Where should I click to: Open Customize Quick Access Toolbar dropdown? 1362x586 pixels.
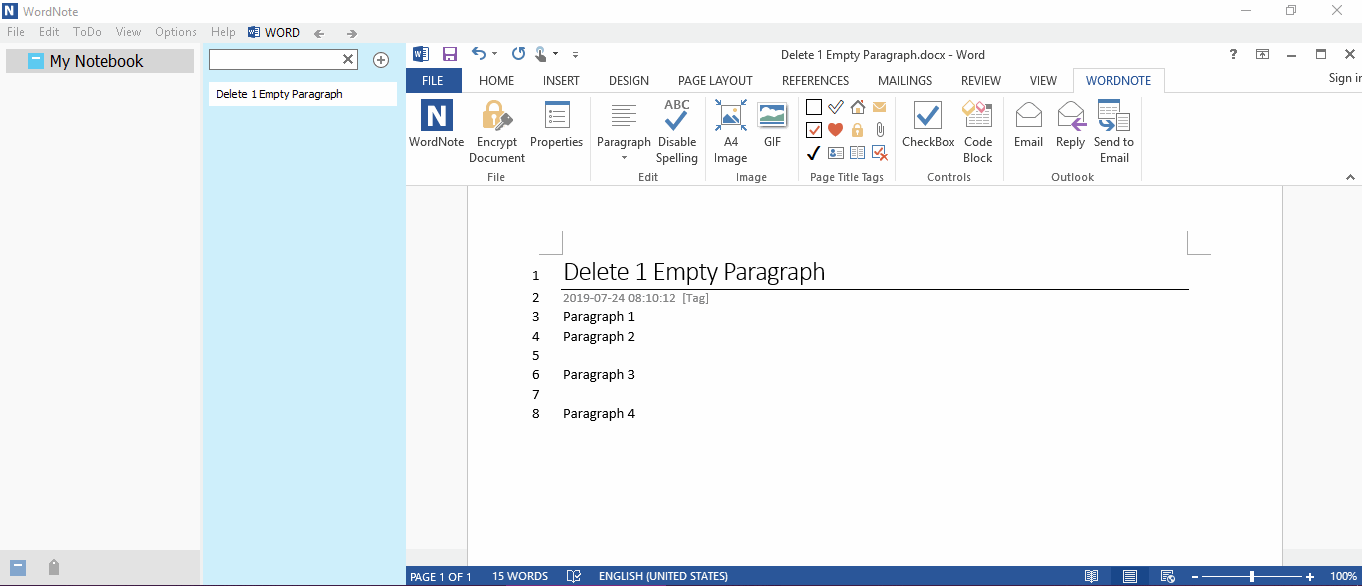click(x=576, y=54)
